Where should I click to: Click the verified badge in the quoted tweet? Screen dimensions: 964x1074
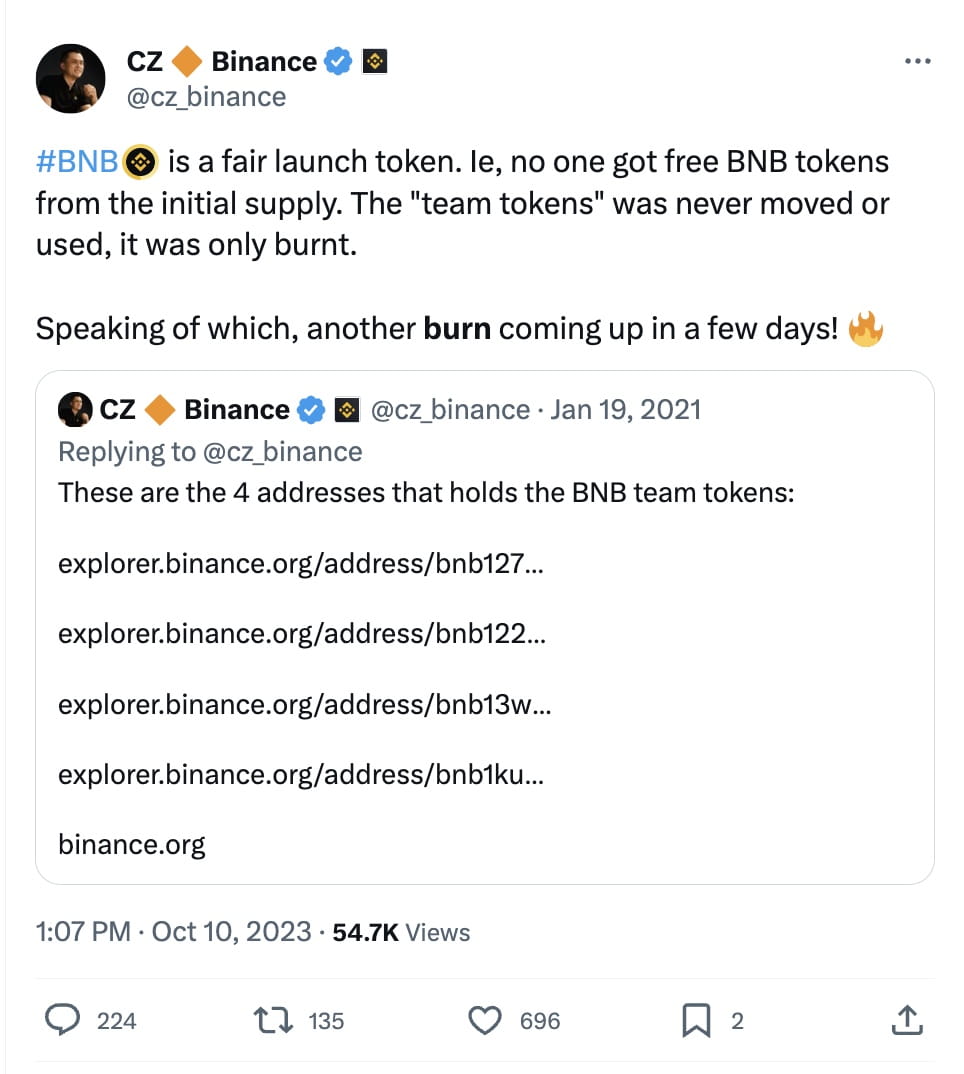310,409
